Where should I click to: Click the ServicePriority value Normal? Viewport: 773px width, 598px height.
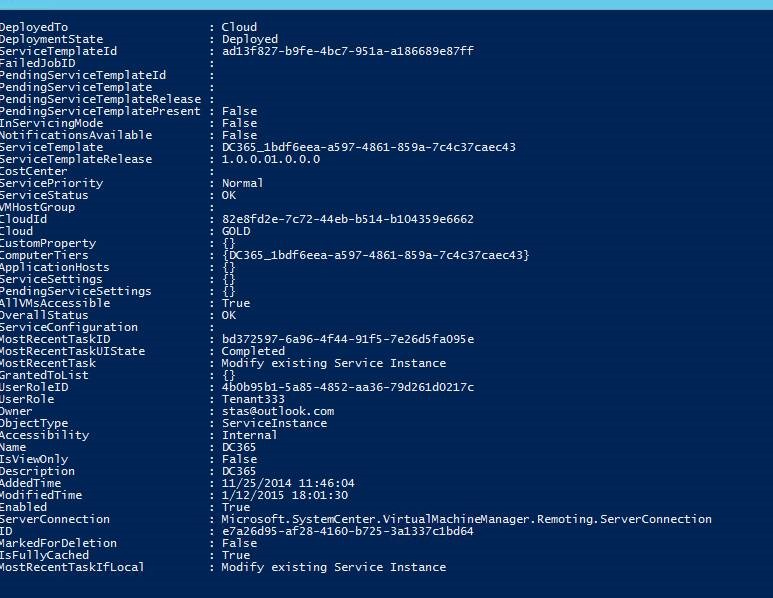pyautogui.click(x=242, y=183)
